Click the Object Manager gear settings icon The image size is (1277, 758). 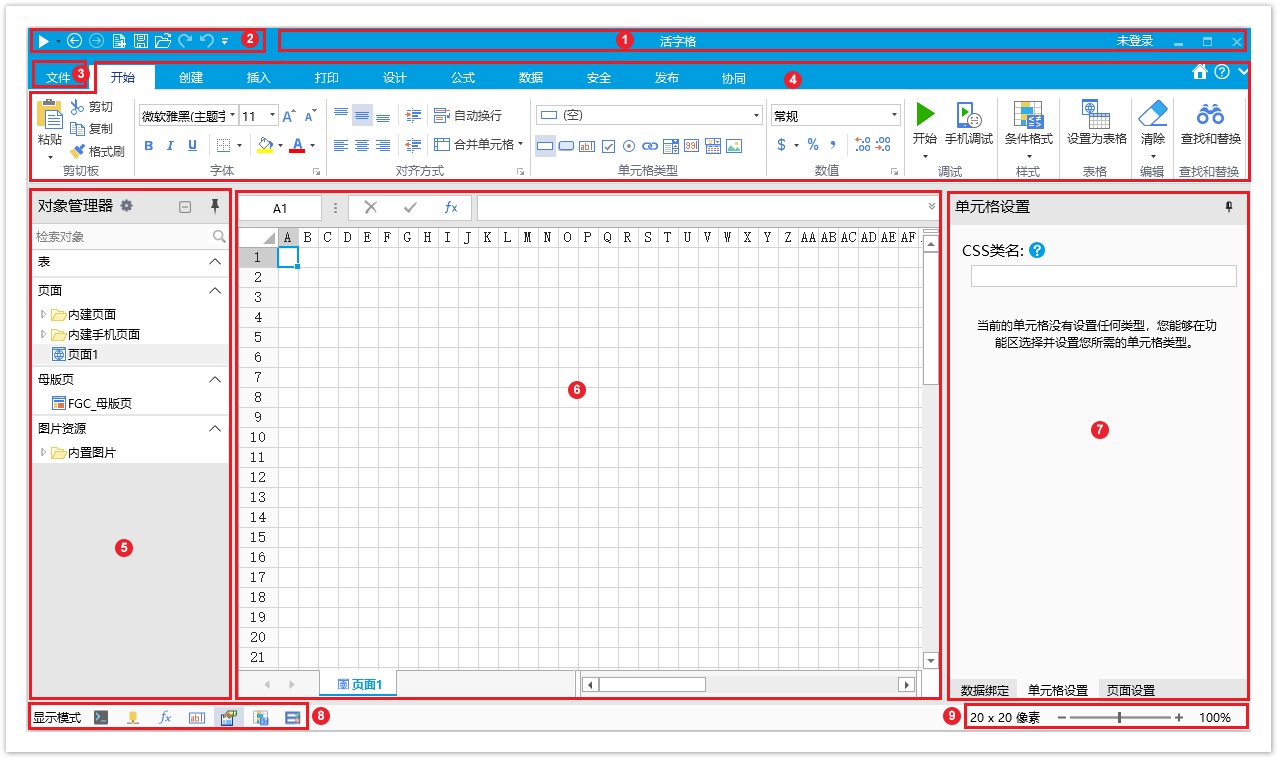pyautogui.click(x=126, y=206)
